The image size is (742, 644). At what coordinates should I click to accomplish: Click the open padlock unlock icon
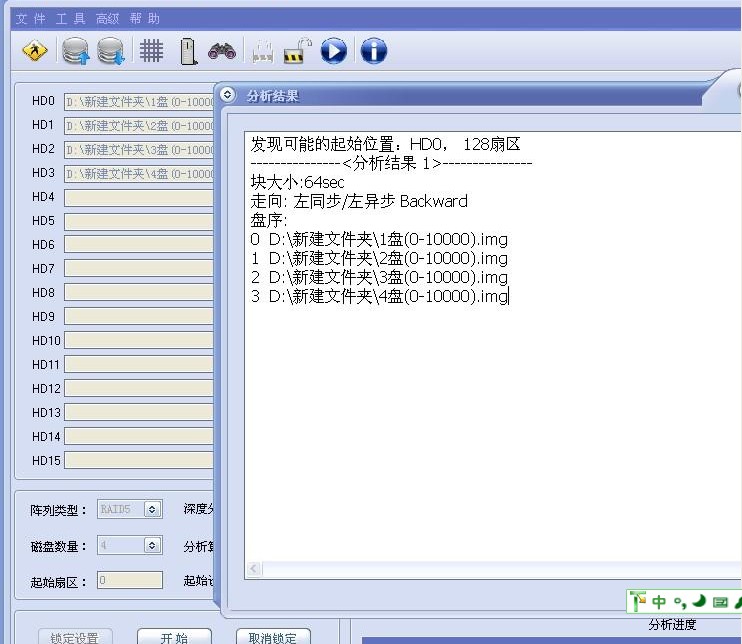[x=297, y=51]
